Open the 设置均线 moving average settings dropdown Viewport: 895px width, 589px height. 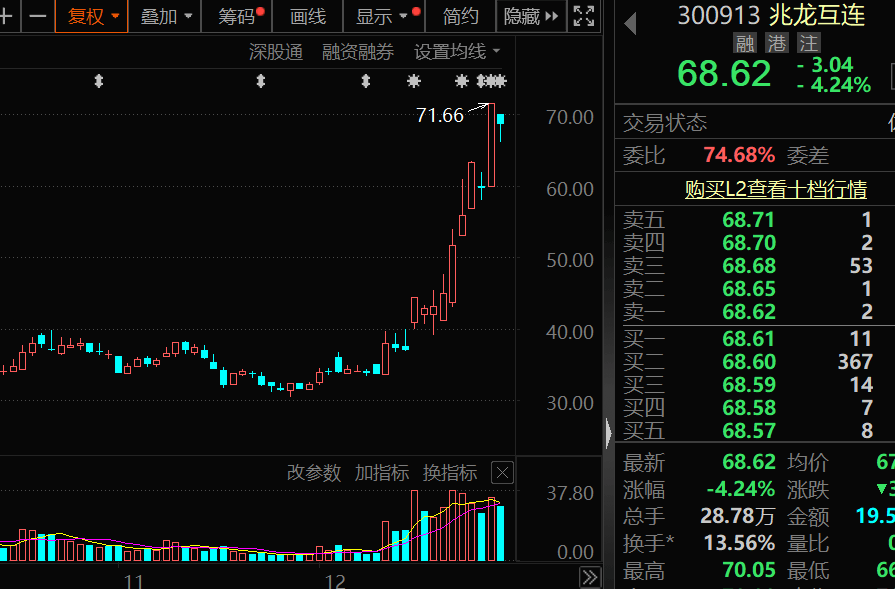[455, 51]
